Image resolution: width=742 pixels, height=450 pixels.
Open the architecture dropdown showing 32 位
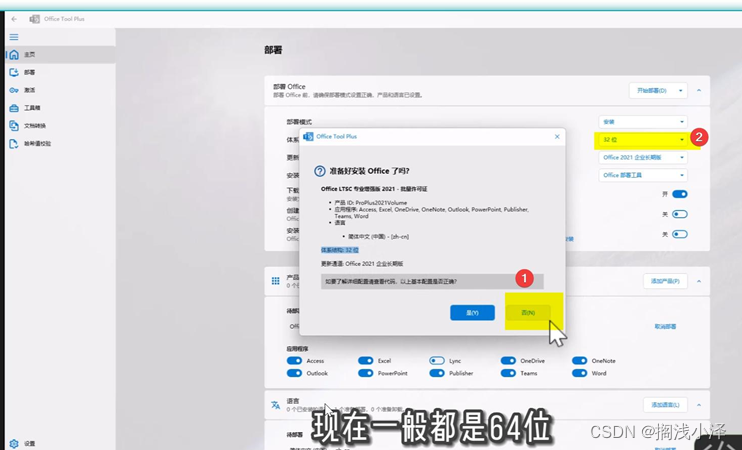(x=643, y=140)
